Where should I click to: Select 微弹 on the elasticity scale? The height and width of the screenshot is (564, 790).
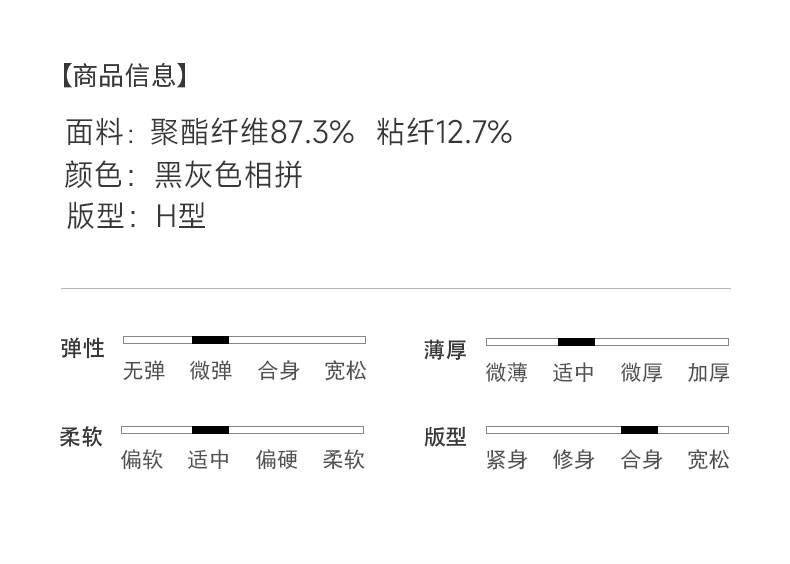pos(210,371)
